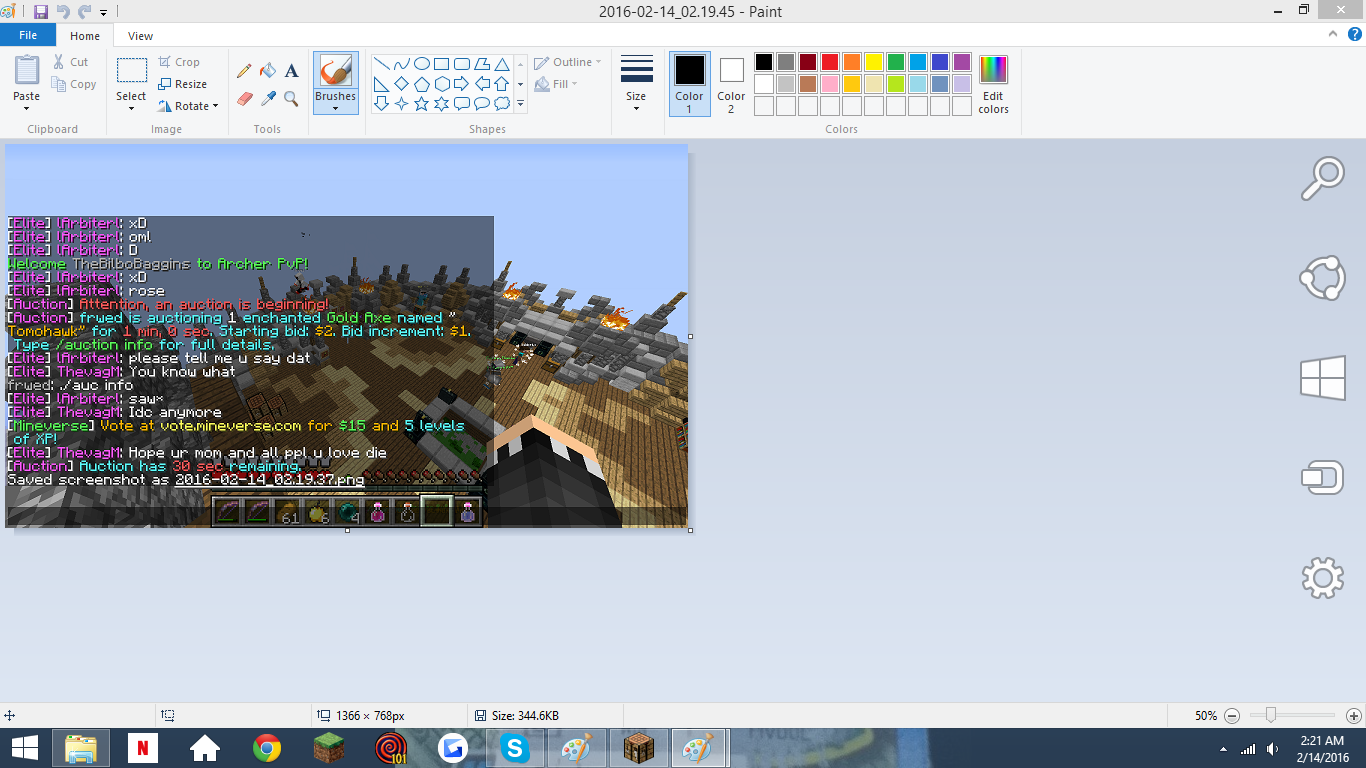Viewport: 1366px width, 768px height.
Task: Click the Crop button
Action: 180,62
